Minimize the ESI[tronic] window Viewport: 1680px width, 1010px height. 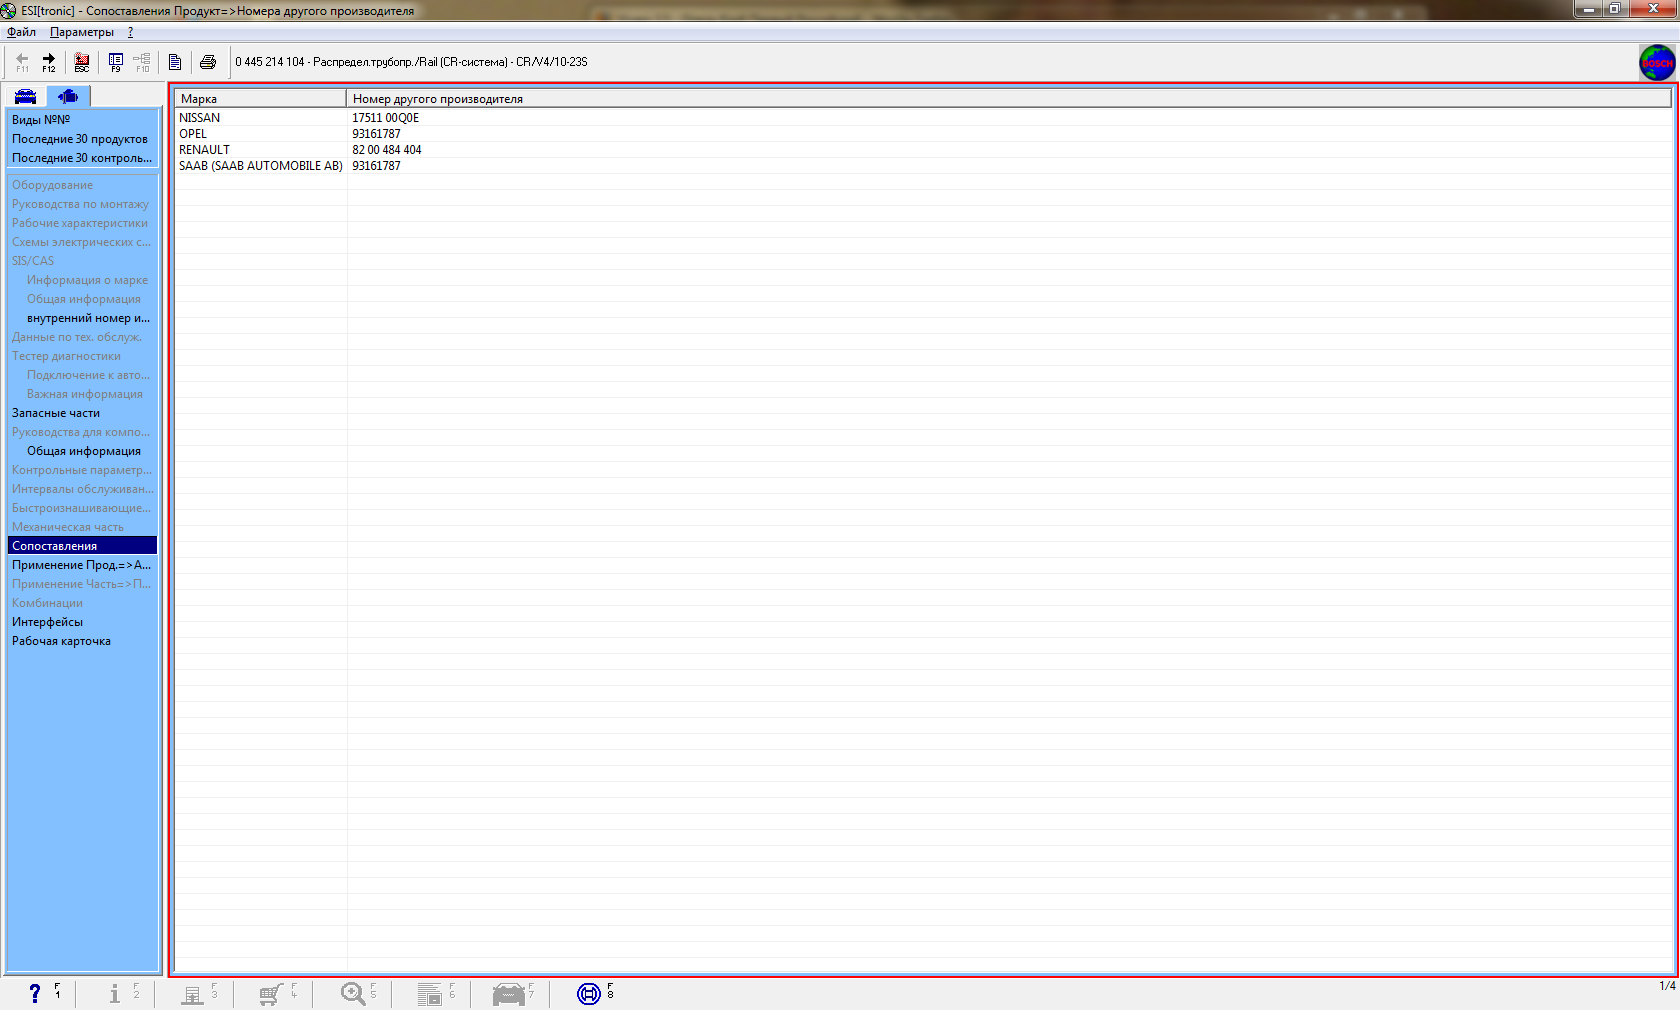coord(1588,9)
